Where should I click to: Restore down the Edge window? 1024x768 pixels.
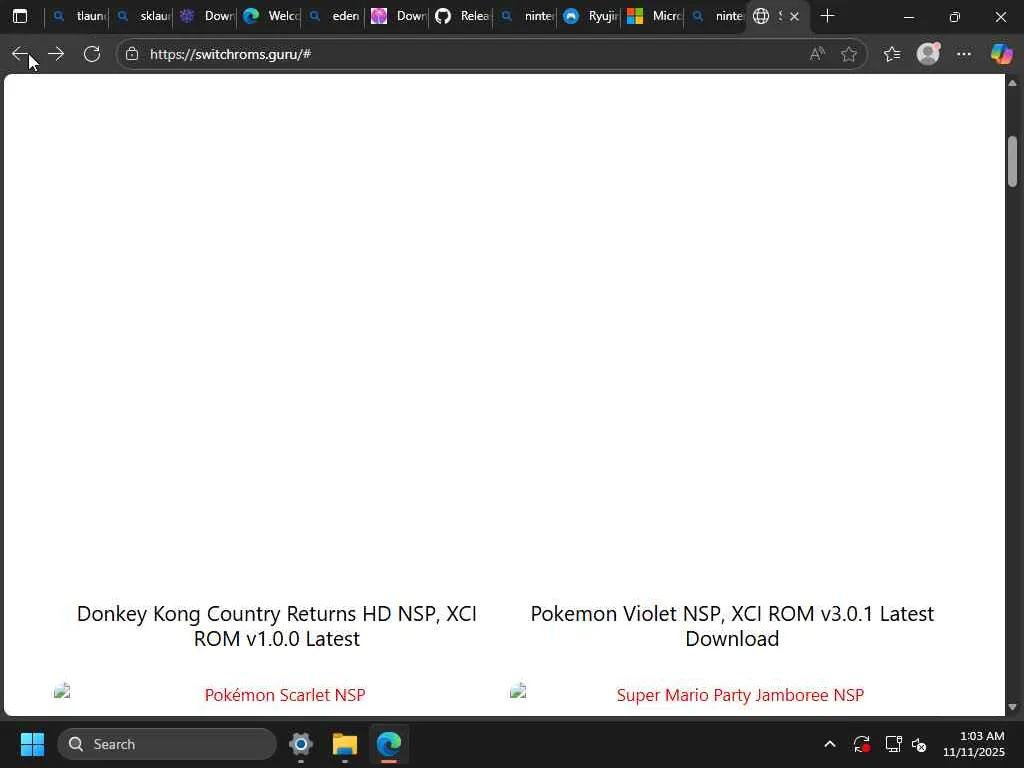tap(954, 16)
